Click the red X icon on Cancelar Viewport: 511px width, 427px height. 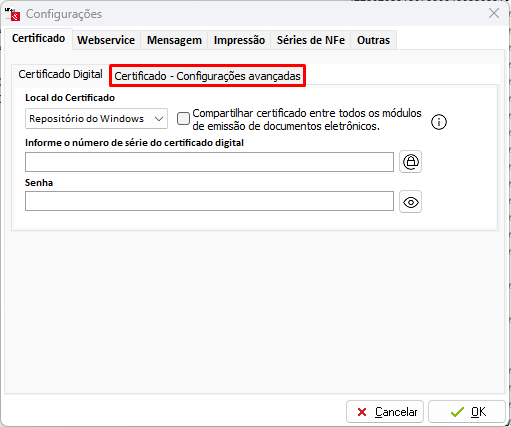(362, 412)
